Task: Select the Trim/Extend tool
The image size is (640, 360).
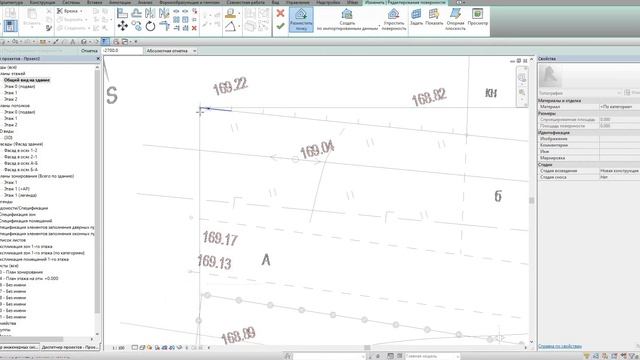Action: 164,26
